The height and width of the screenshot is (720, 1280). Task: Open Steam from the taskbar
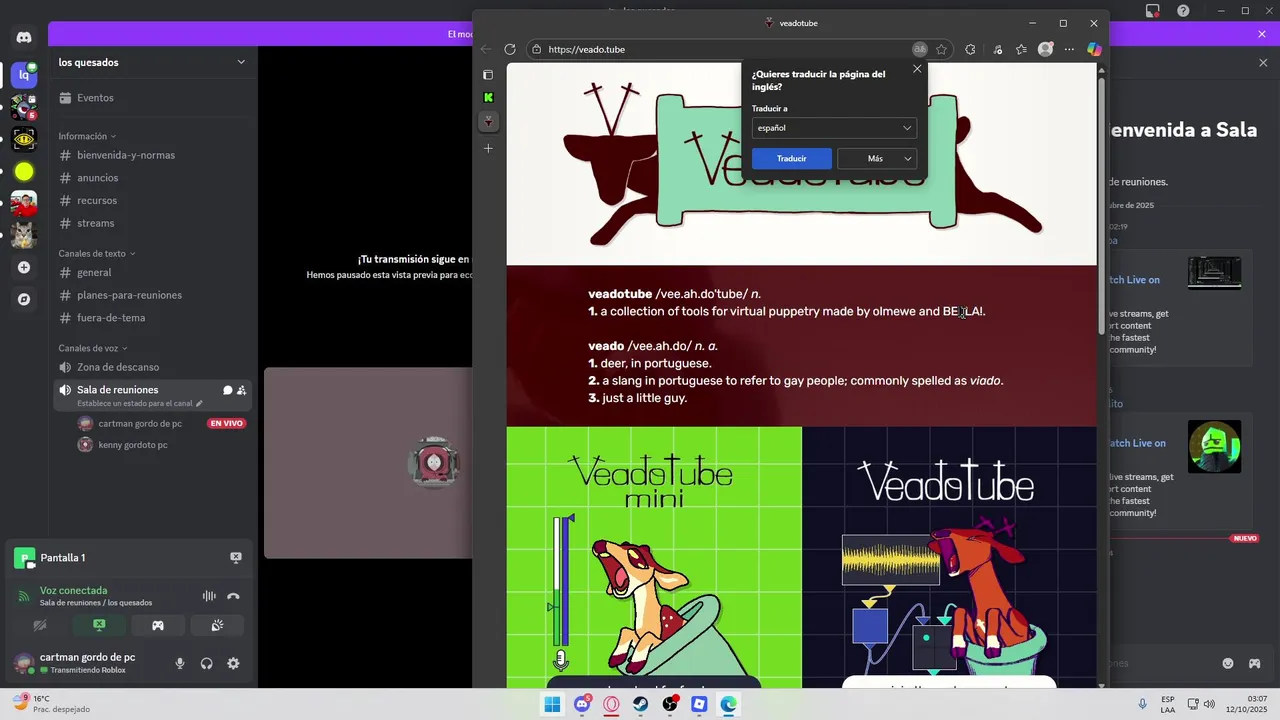coord(640,704)
